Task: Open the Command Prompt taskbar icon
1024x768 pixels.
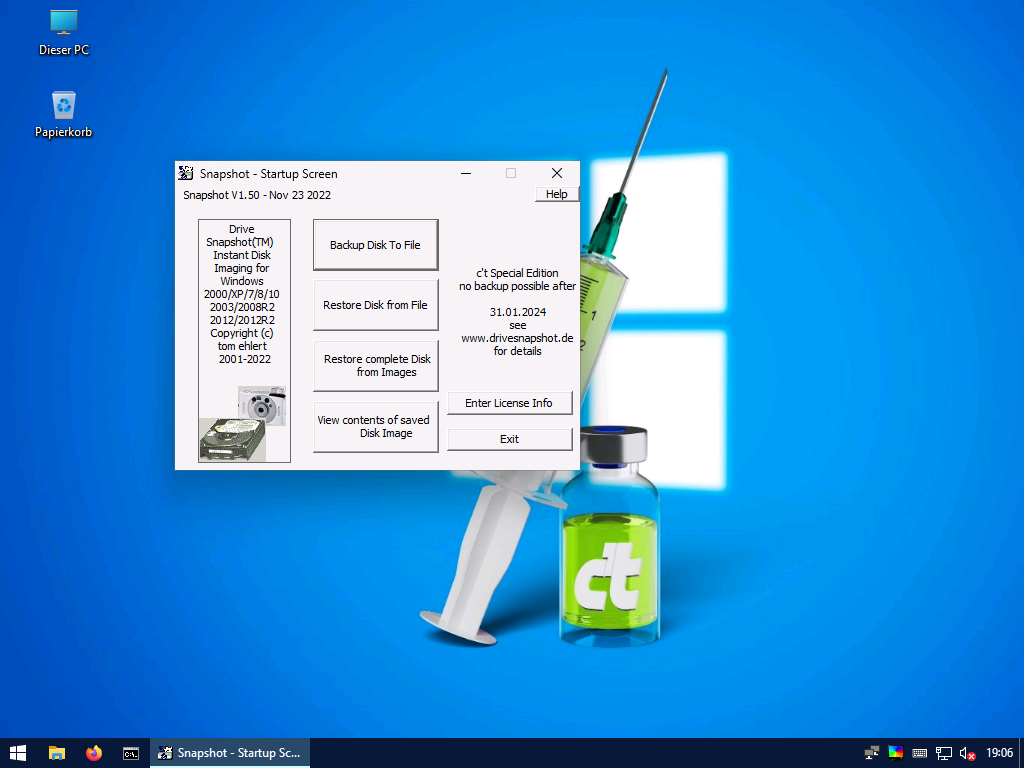Action: click(131, 753)
